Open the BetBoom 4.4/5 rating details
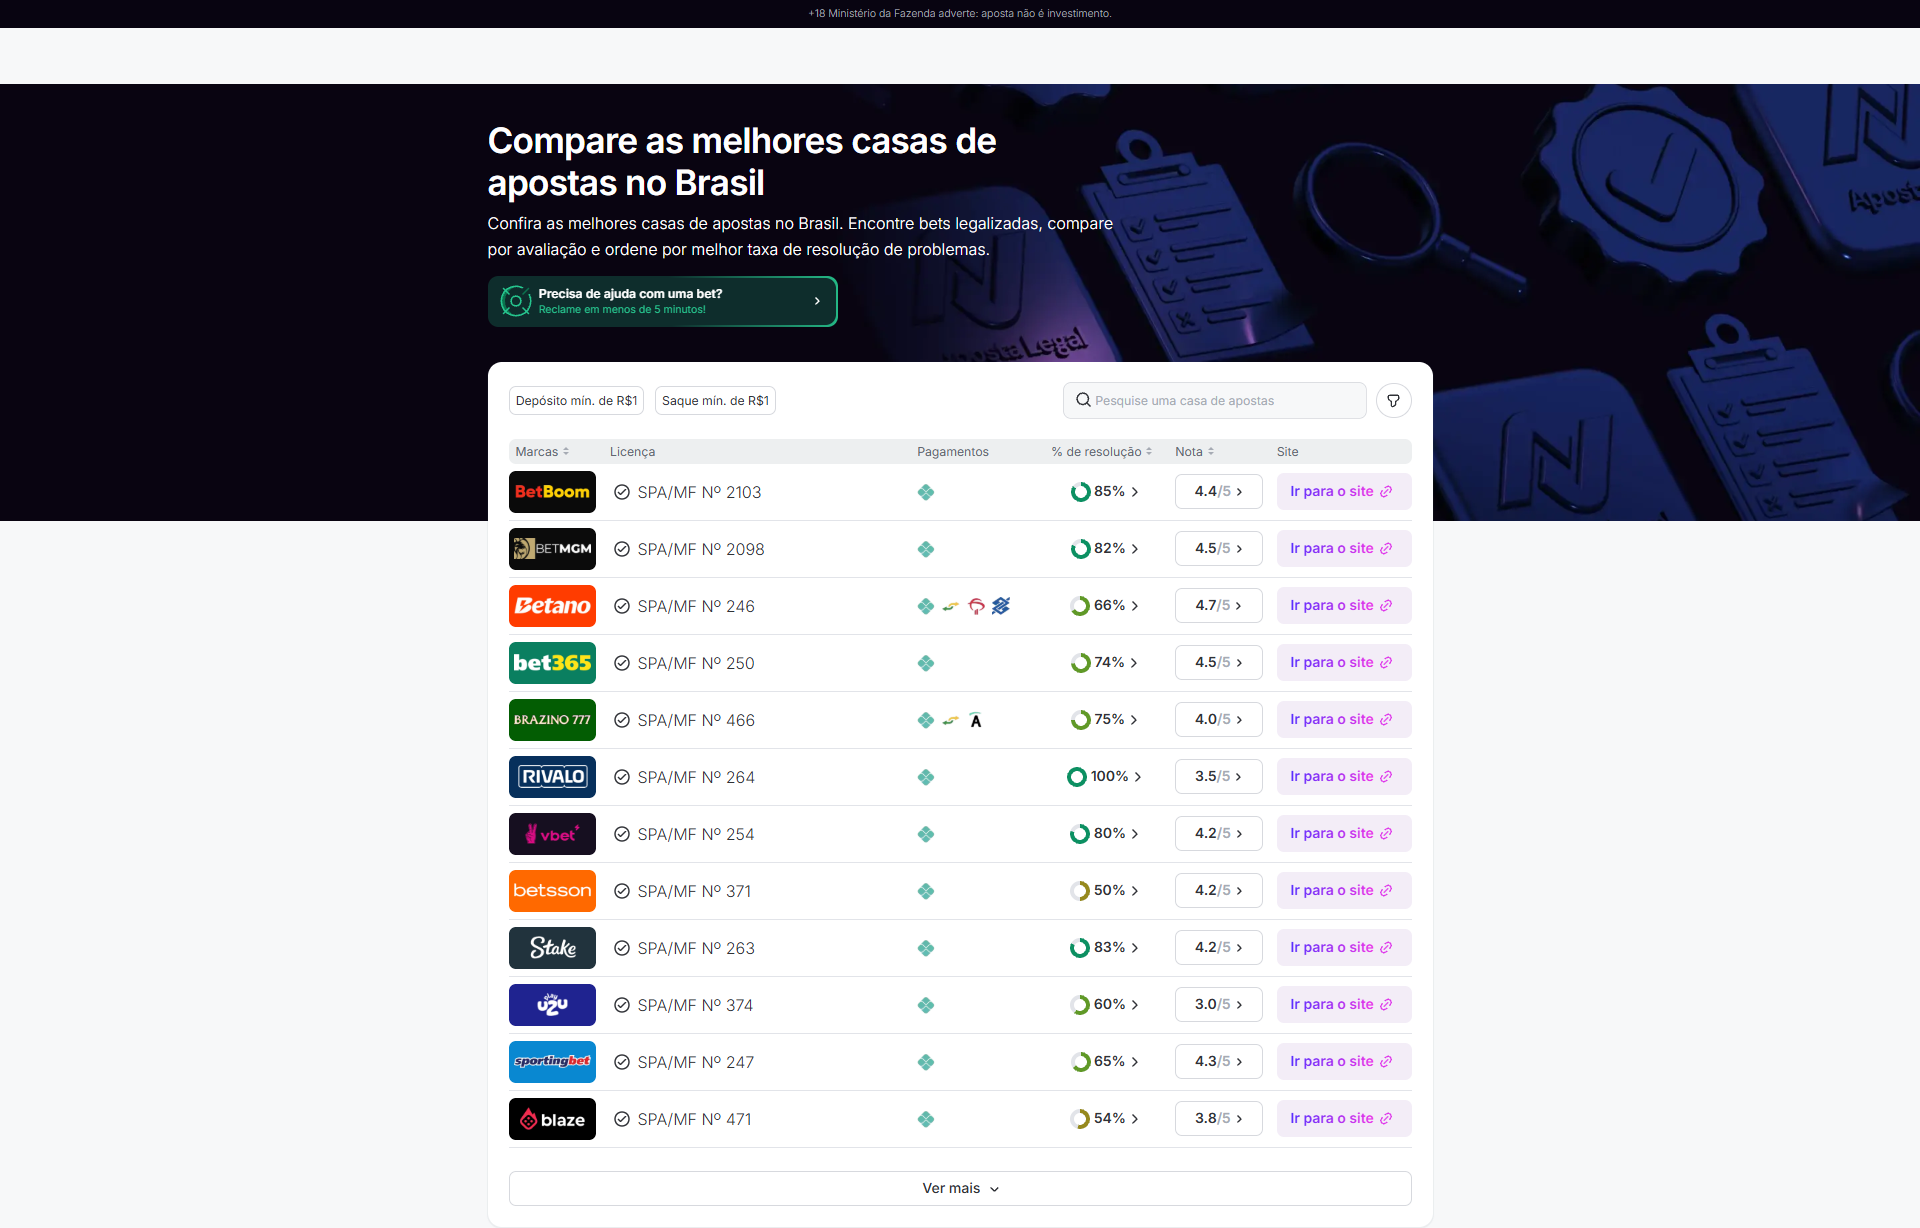The width and height of the screenshot is (1920, 1228). [x=1218, y=492]
